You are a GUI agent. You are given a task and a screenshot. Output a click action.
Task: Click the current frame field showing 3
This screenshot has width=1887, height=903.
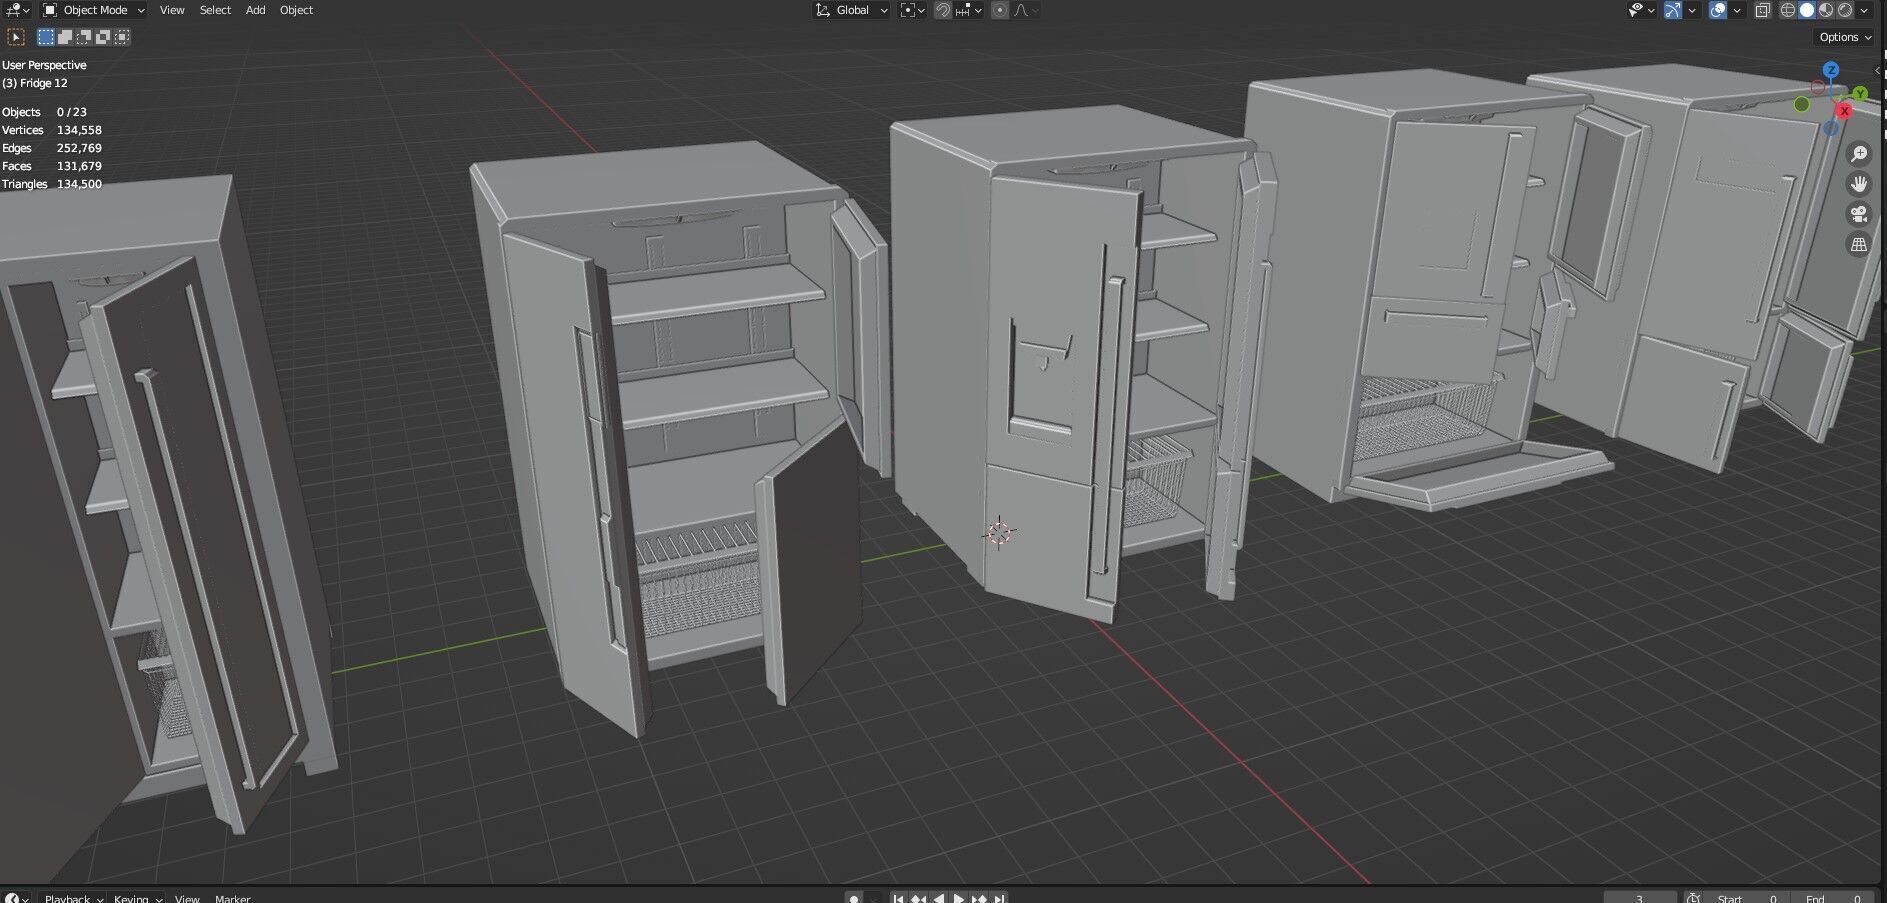click(x=1640, y=898)
